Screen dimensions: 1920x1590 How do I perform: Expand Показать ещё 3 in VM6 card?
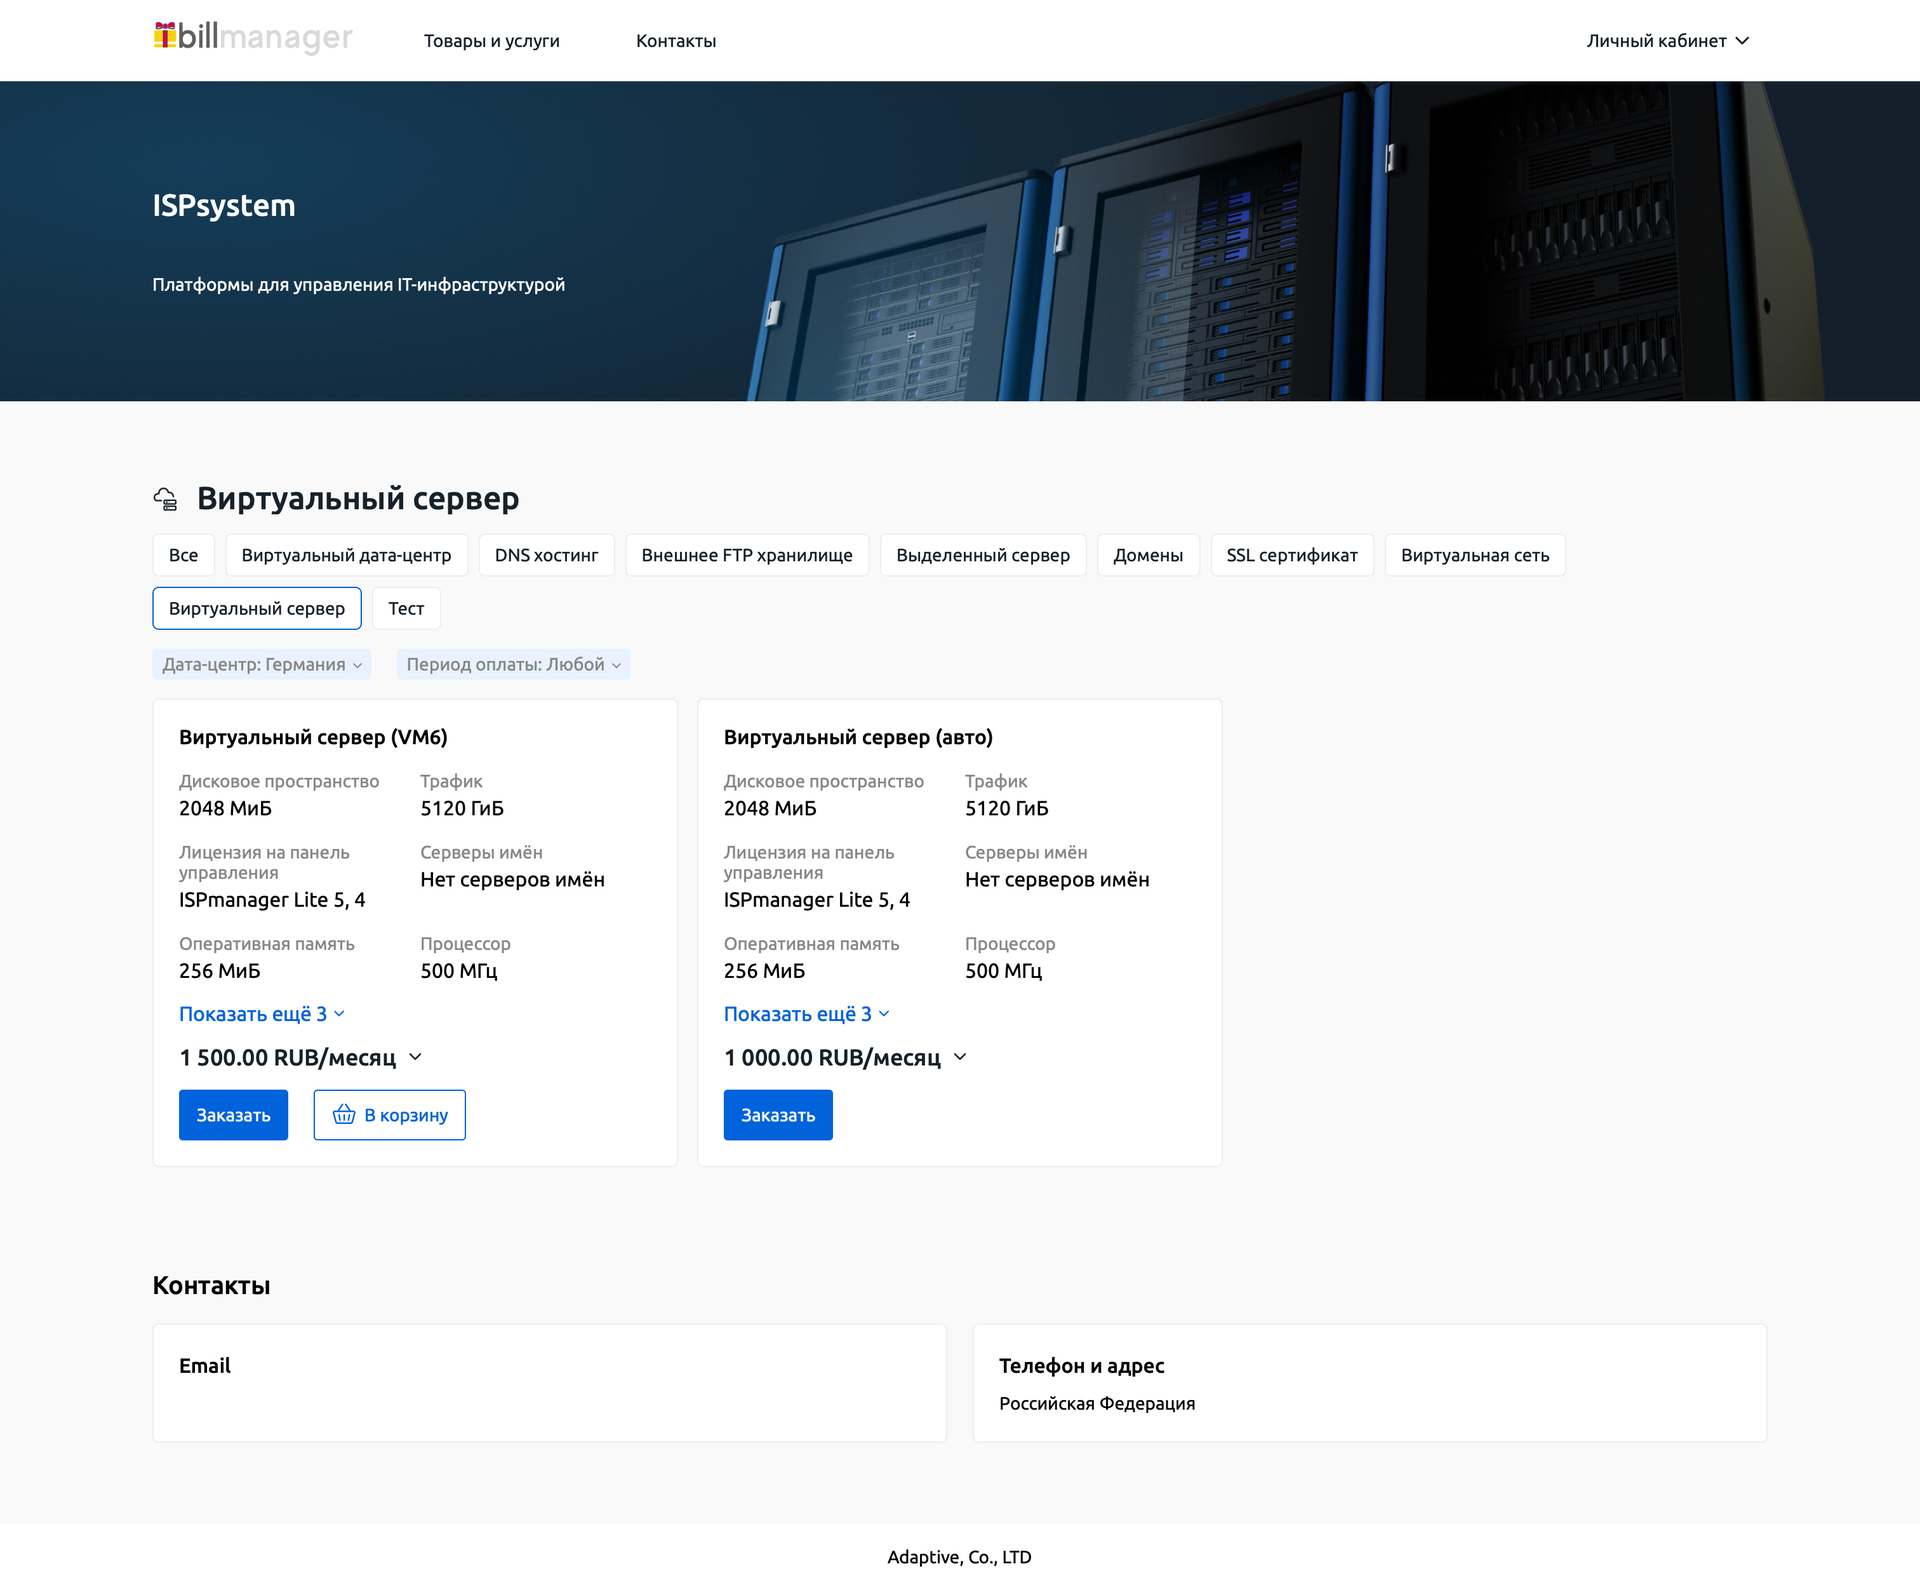pyautogui.click(x=262, y=1014)
